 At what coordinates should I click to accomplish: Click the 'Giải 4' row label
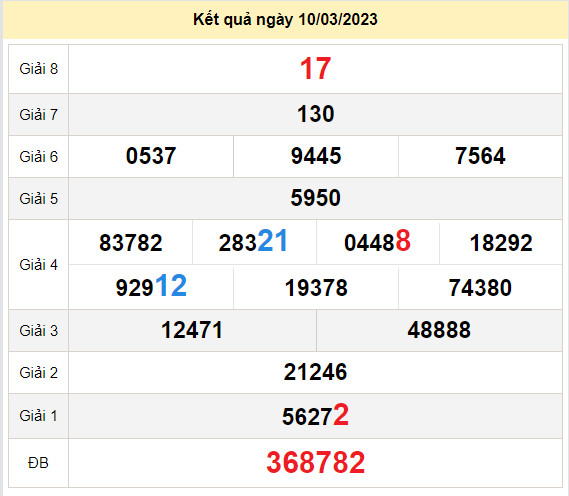(38, 265)
